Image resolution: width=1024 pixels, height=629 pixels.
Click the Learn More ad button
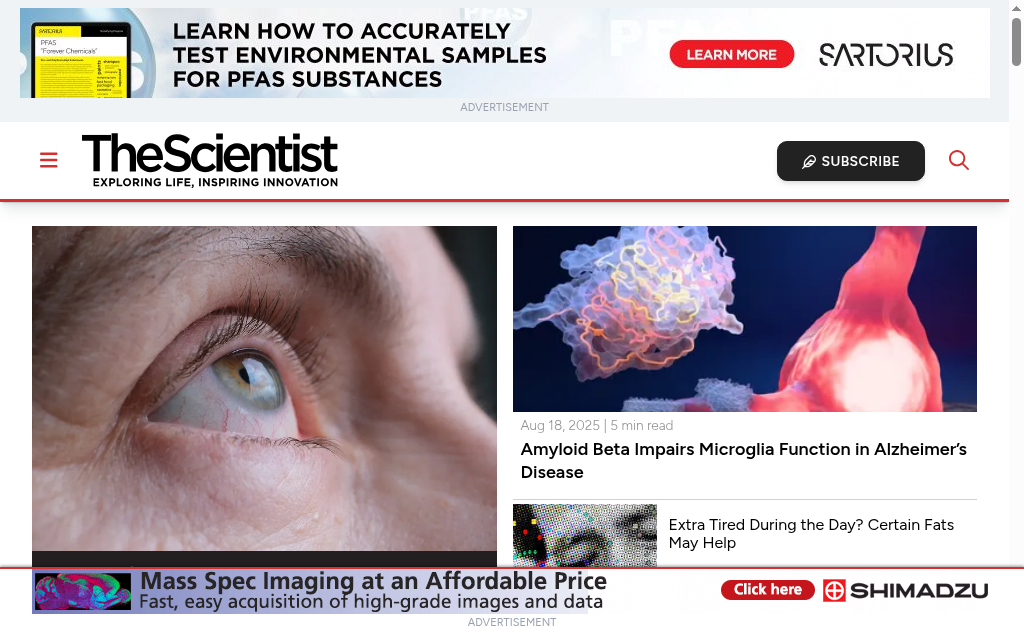pyautogui.click(x=731, y=54)
